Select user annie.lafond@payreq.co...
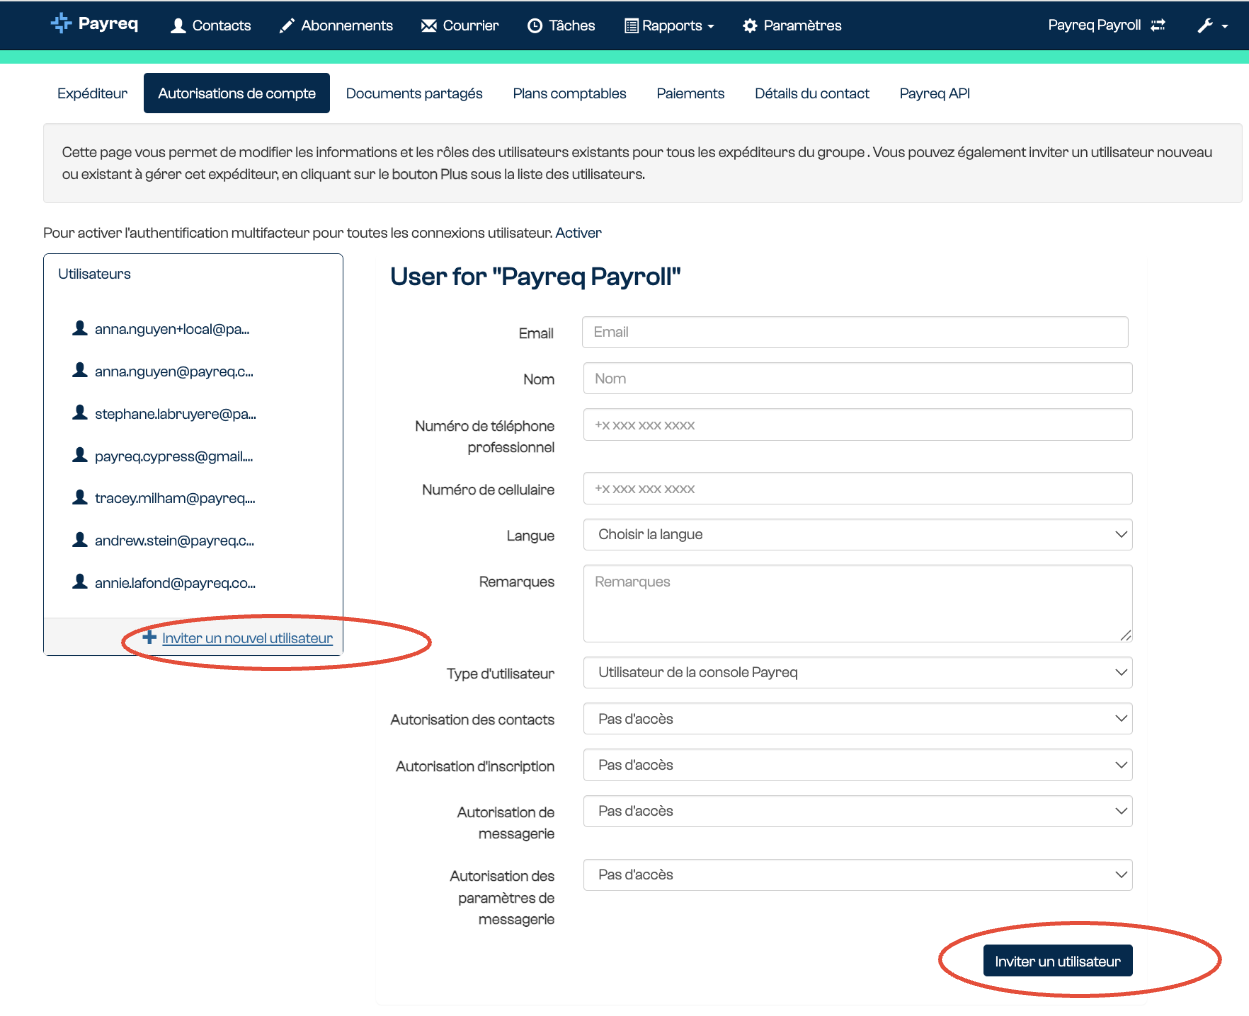This screenshot has height=1016, width=1249. pyautogui.click(x=175, y=583)
